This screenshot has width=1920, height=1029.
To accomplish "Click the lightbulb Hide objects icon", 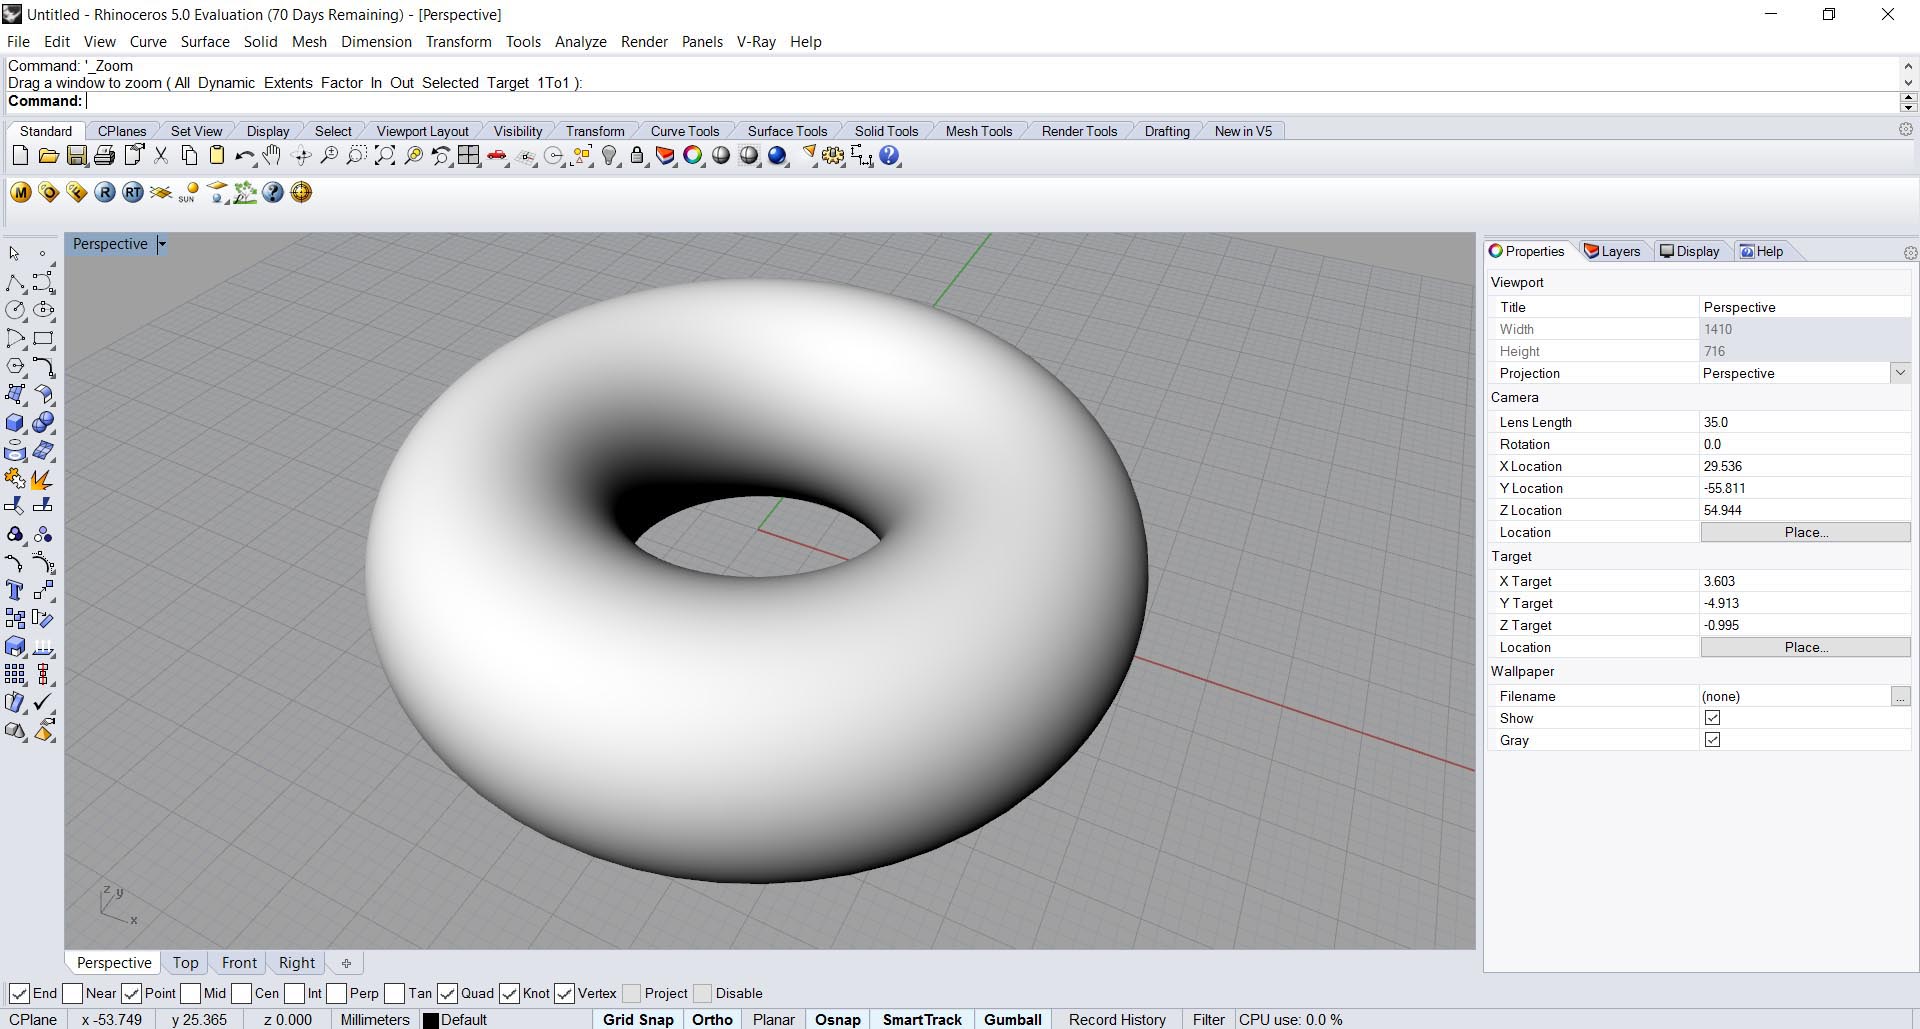I will coord(609,156).
